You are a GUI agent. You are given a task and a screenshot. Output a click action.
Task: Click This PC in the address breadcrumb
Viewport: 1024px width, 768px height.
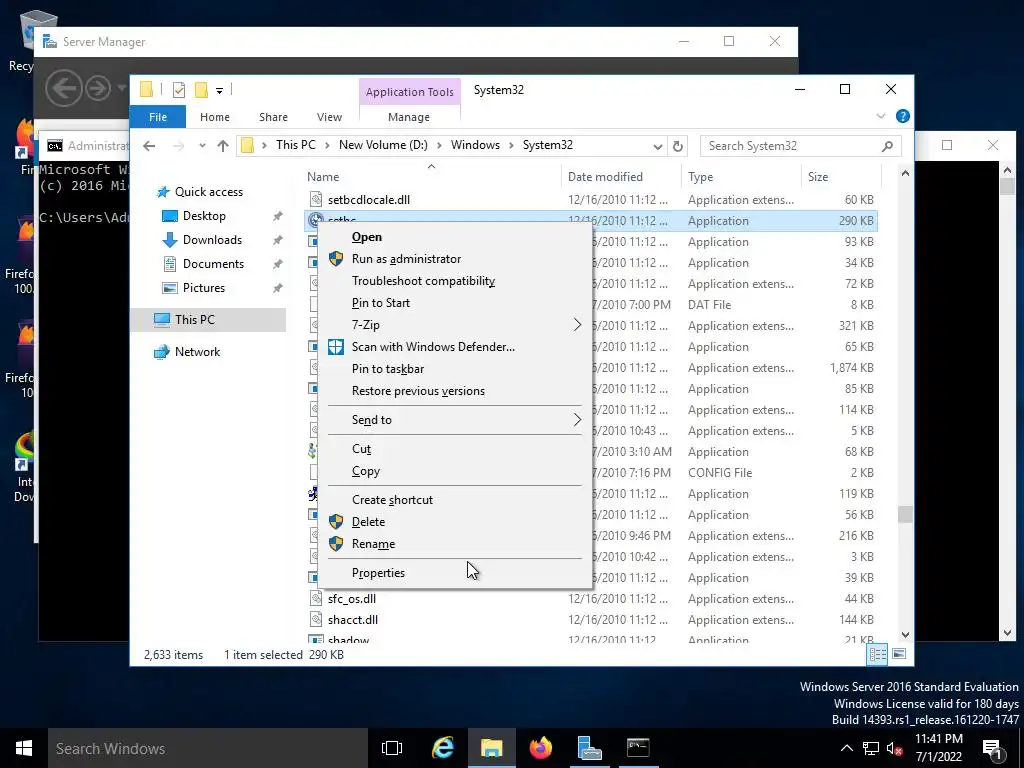295,145
